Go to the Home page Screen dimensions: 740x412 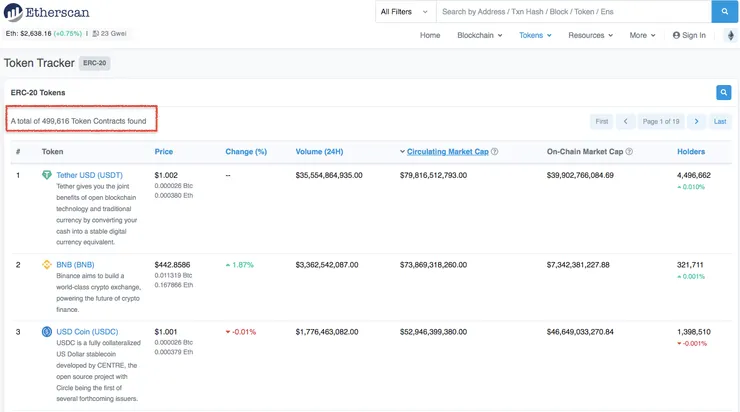click(x=430, y=35)
